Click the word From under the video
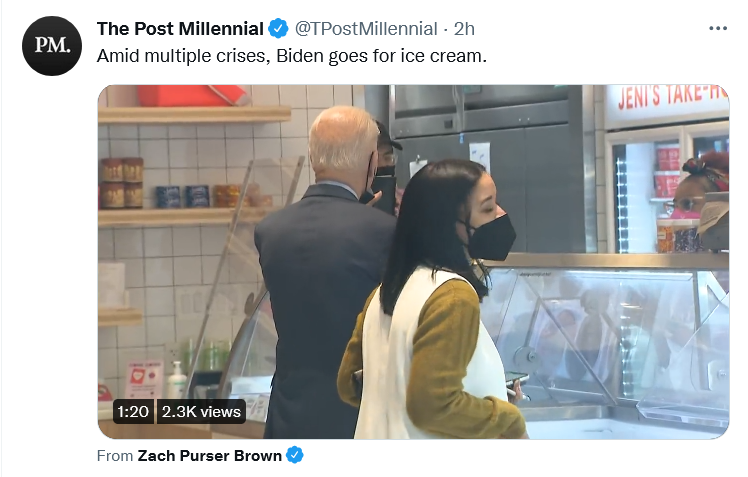The image size is (748, 477). click(x=114, y=456)
